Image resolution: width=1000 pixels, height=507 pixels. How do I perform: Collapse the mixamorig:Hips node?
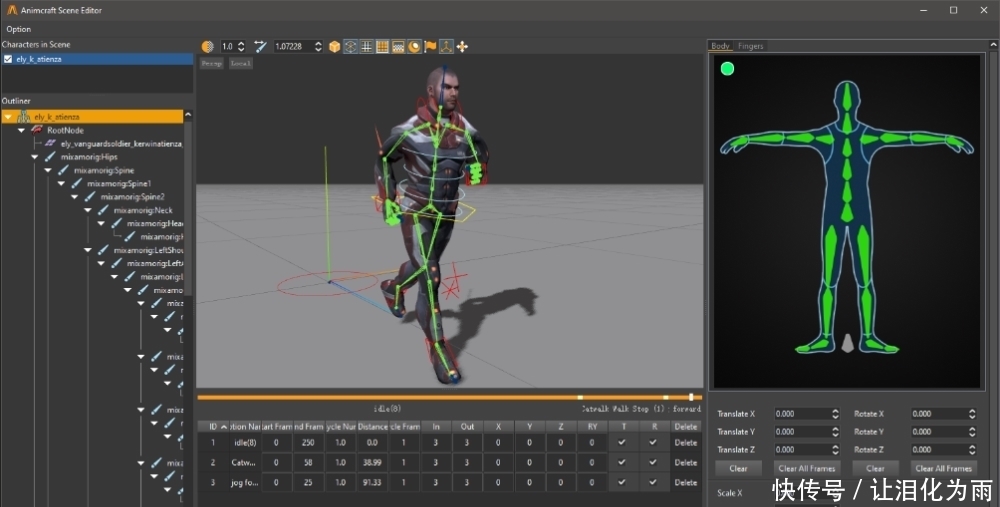click(34, 157)
